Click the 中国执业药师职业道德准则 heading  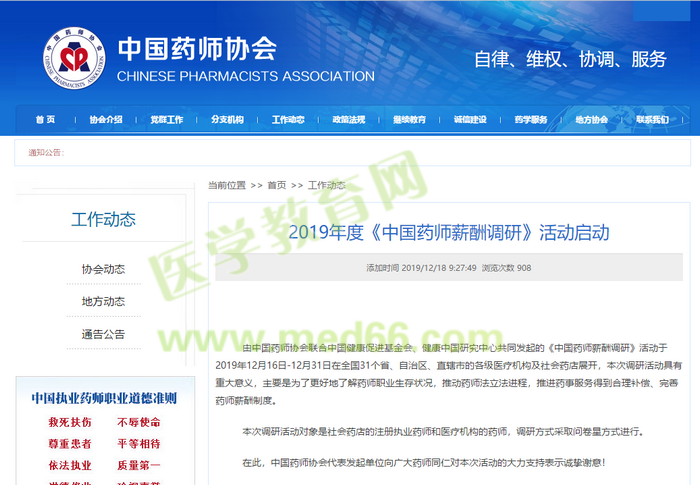103,397
